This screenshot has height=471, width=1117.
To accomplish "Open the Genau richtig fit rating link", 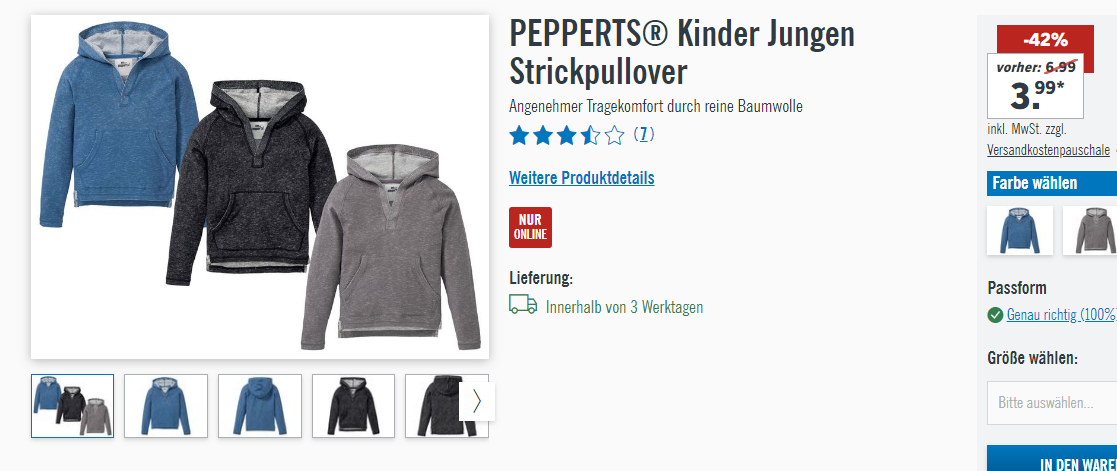I will (x=1060, y=315).
